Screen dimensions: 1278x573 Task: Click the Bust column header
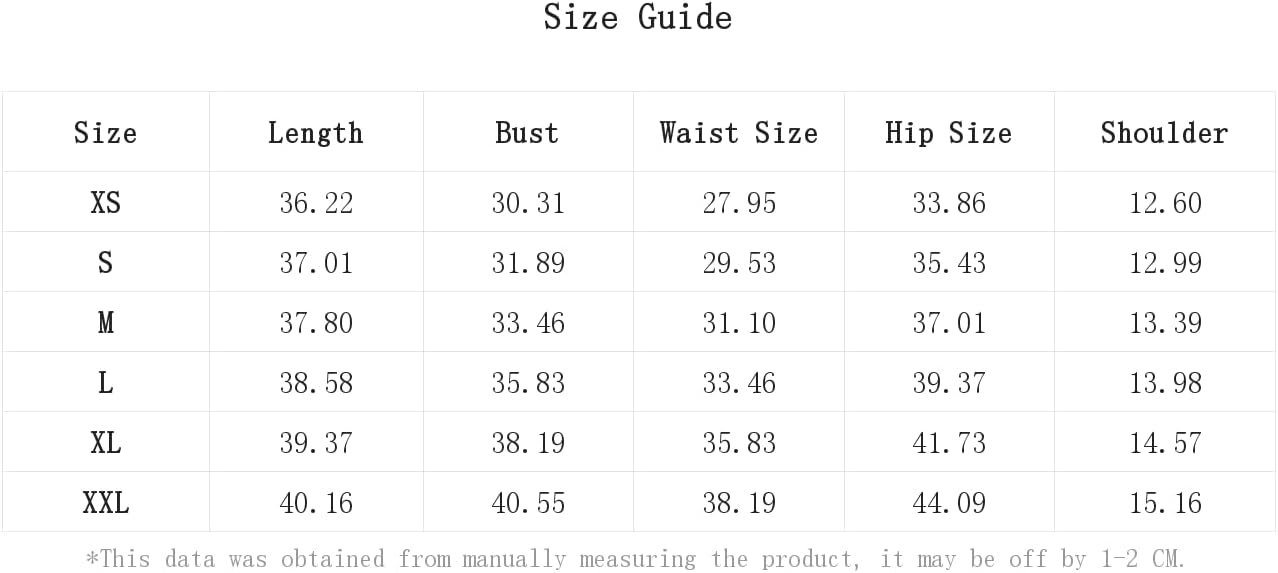[x=527, y=133]
